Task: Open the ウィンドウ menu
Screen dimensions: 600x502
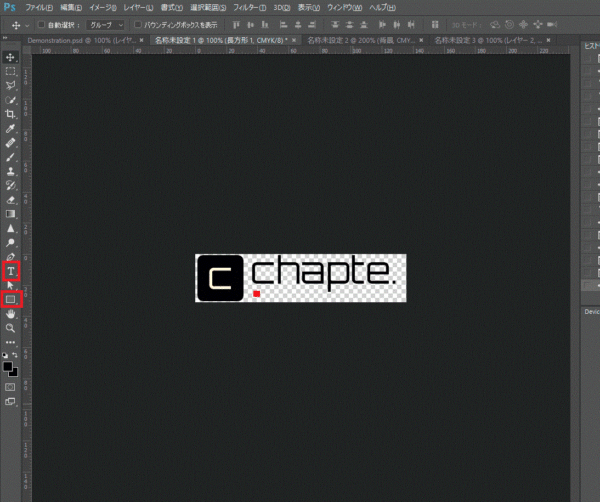Action: tap(344, 8)
